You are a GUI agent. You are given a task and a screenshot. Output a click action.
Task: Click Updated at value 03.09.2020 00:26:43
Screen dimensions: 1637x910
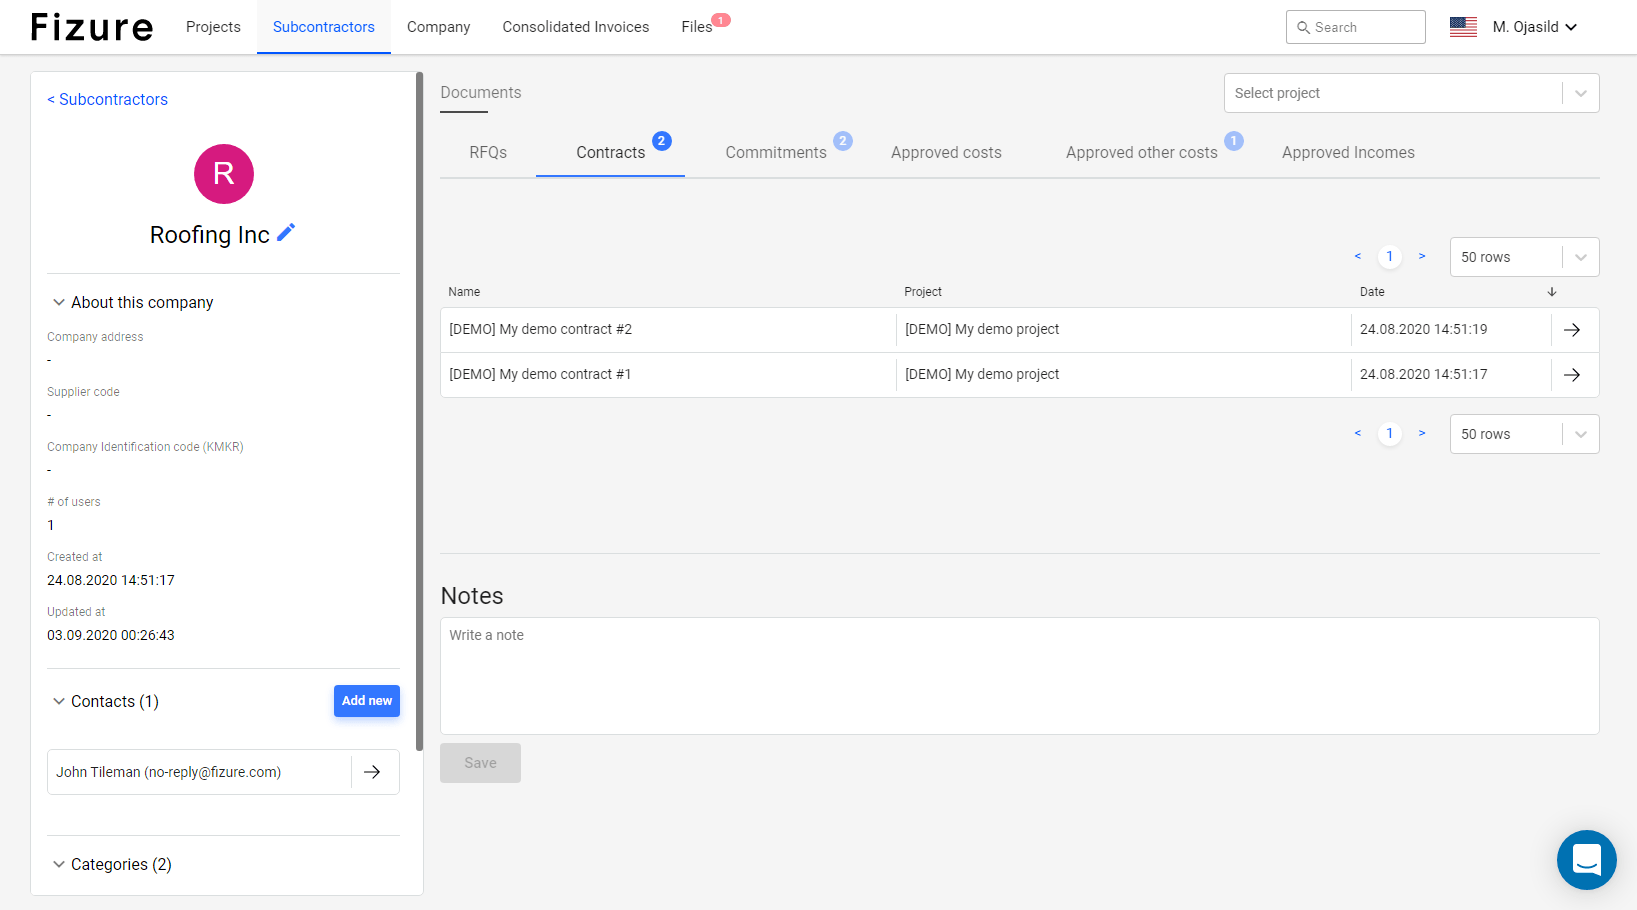[111, 635]
